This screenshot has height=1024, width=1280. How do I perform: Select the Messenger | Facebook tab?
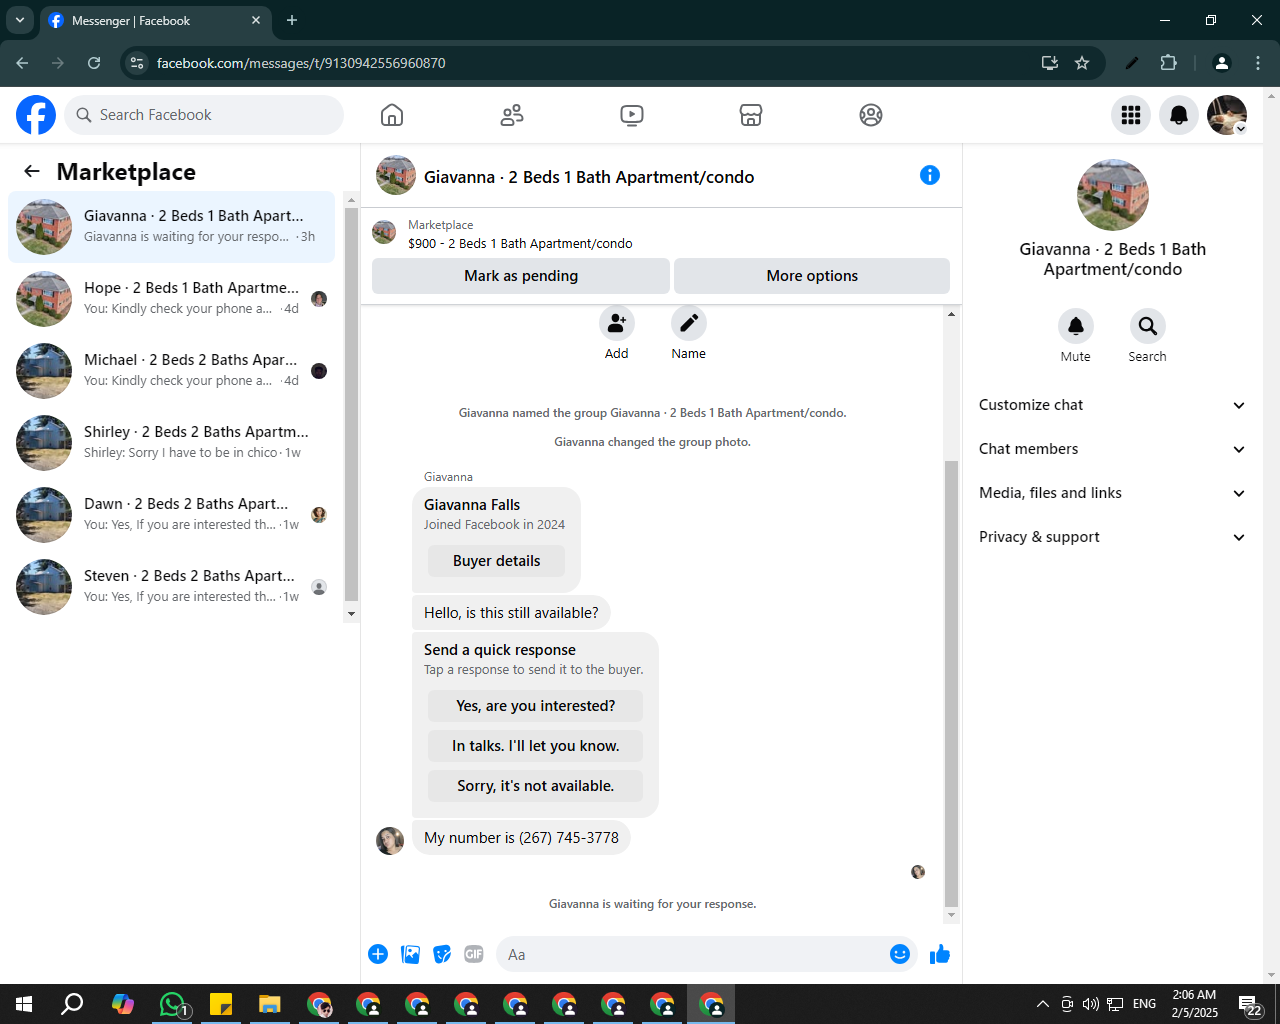click(x=155, y=20)
